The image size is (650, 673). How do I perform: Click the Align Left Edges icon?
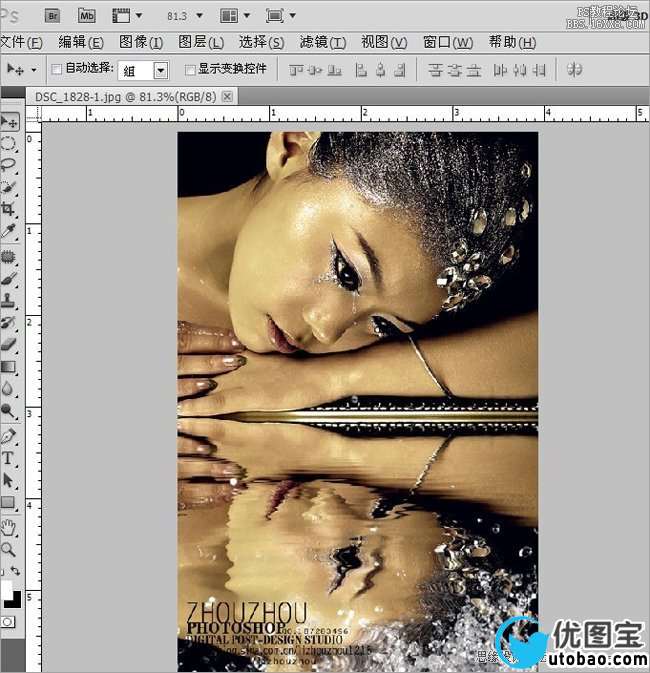click(361, 70)
